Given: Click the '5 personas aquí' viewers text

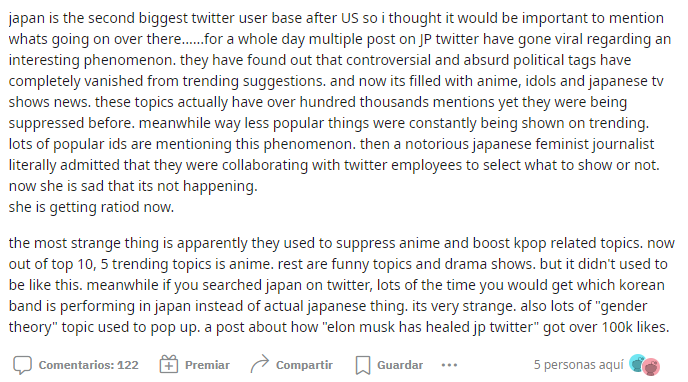Looking at the screenshot, I should (578, 365).
